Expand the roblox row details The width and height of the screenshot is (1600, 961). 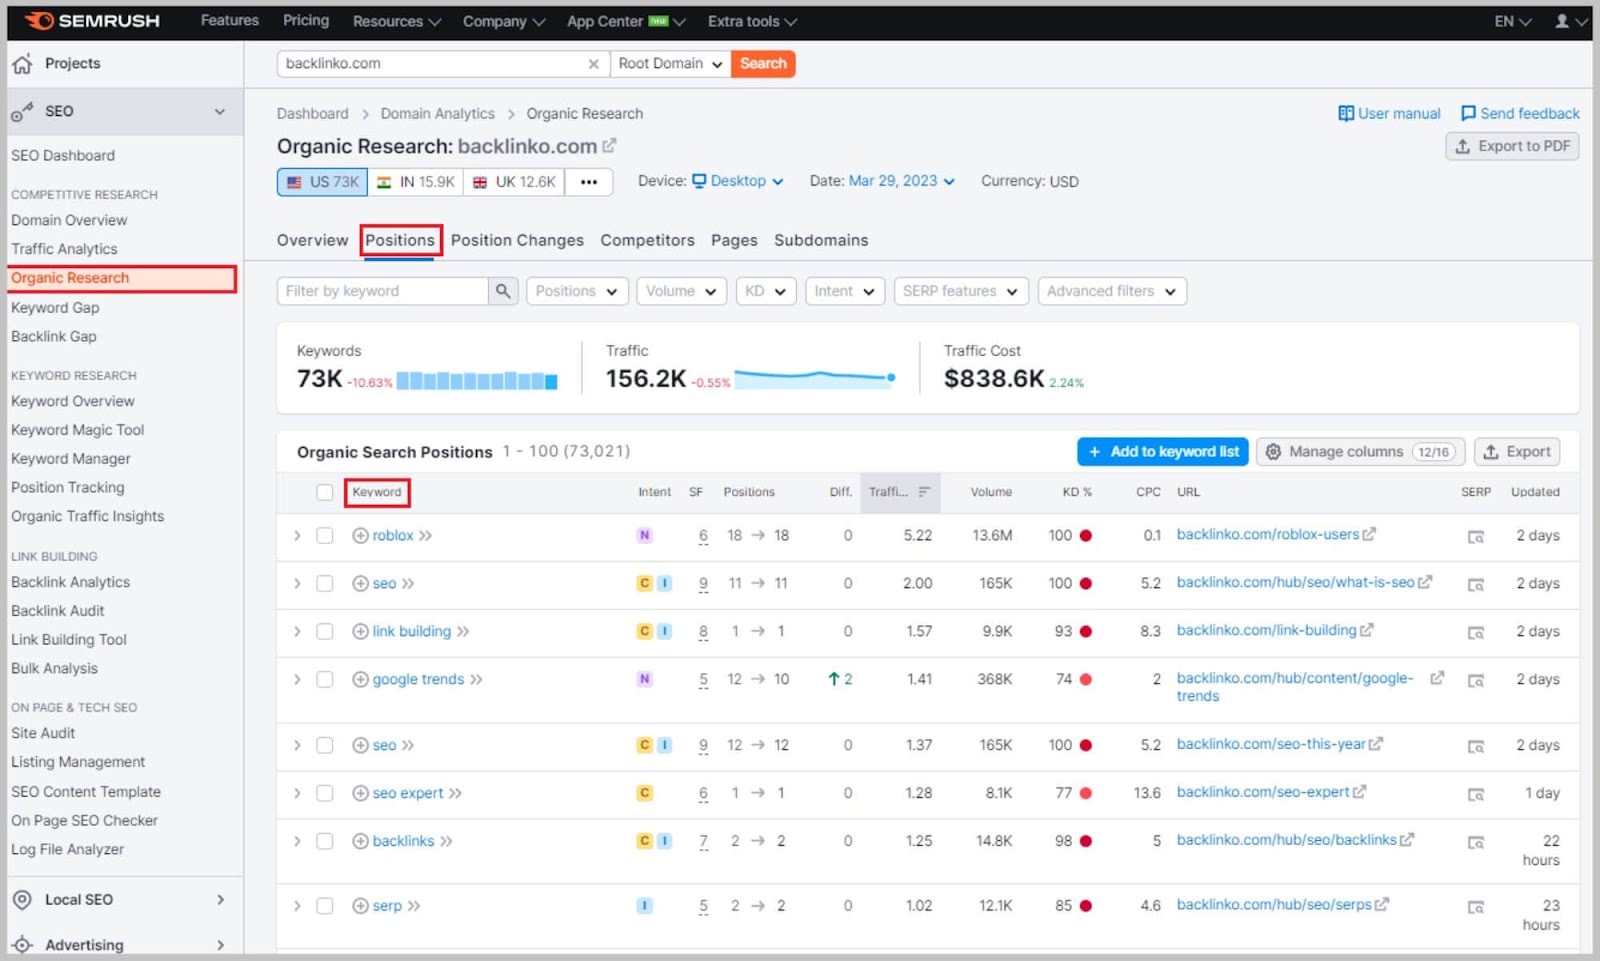point(297,536)
